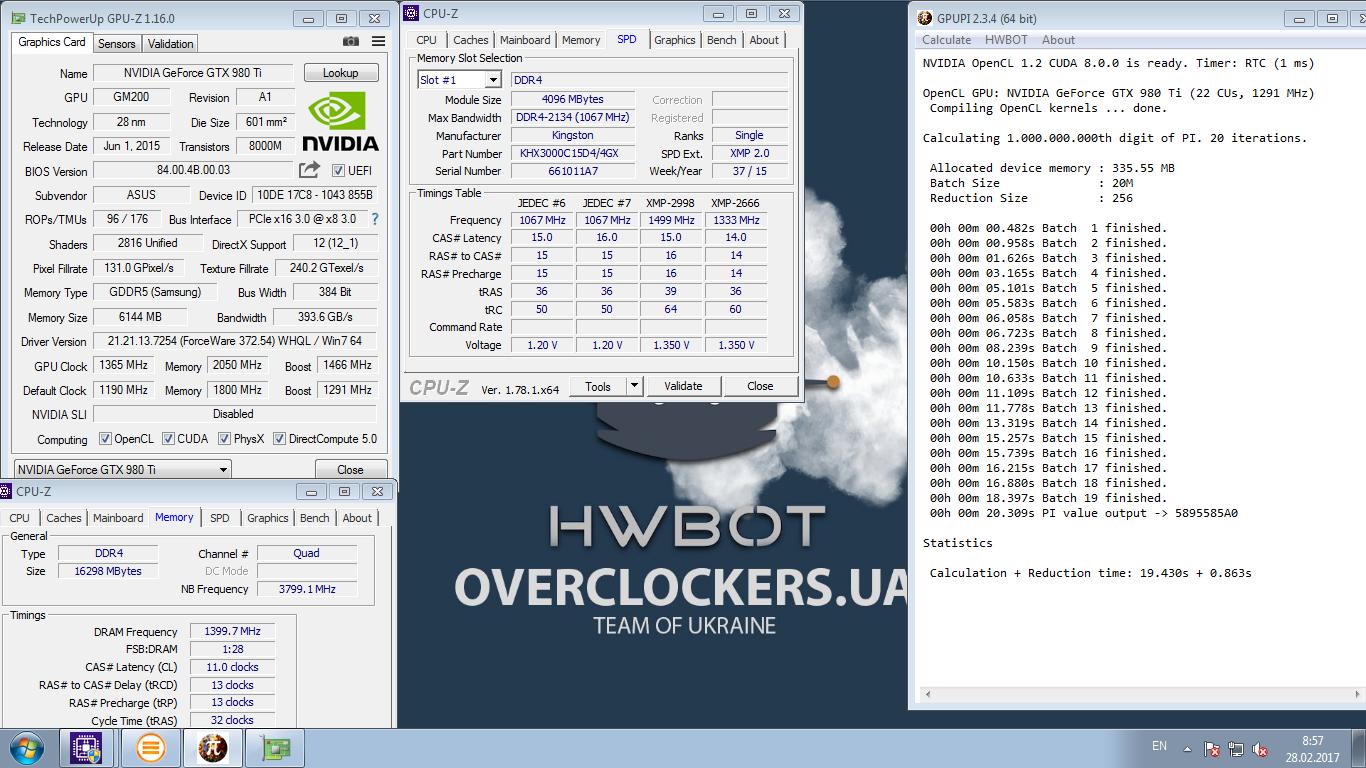Viewport: 1366px width, 768px height.
Task: Toggle the DirectCompute 5.0 checkbox
Action: (x=279, y=439)
